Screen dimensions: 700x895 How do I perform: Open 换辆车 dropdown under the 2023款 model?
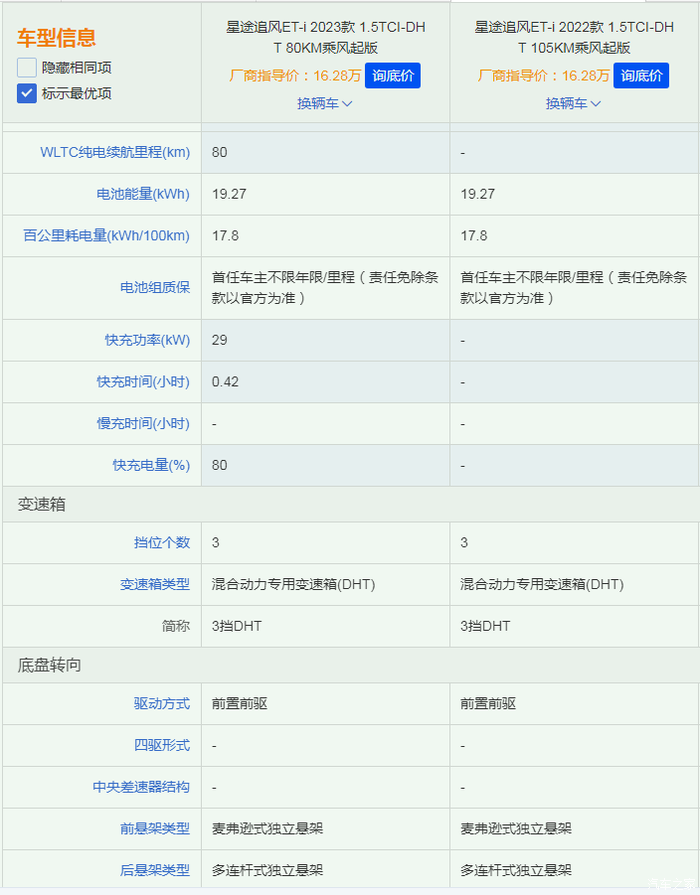325,103
